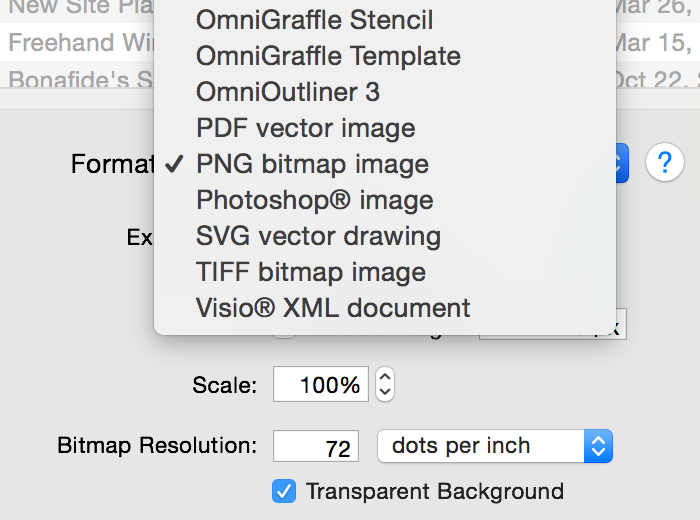The image size is (700, 520).
Task: Toggle the Transparent Background checkbox
Action: (x=284, y=491)
